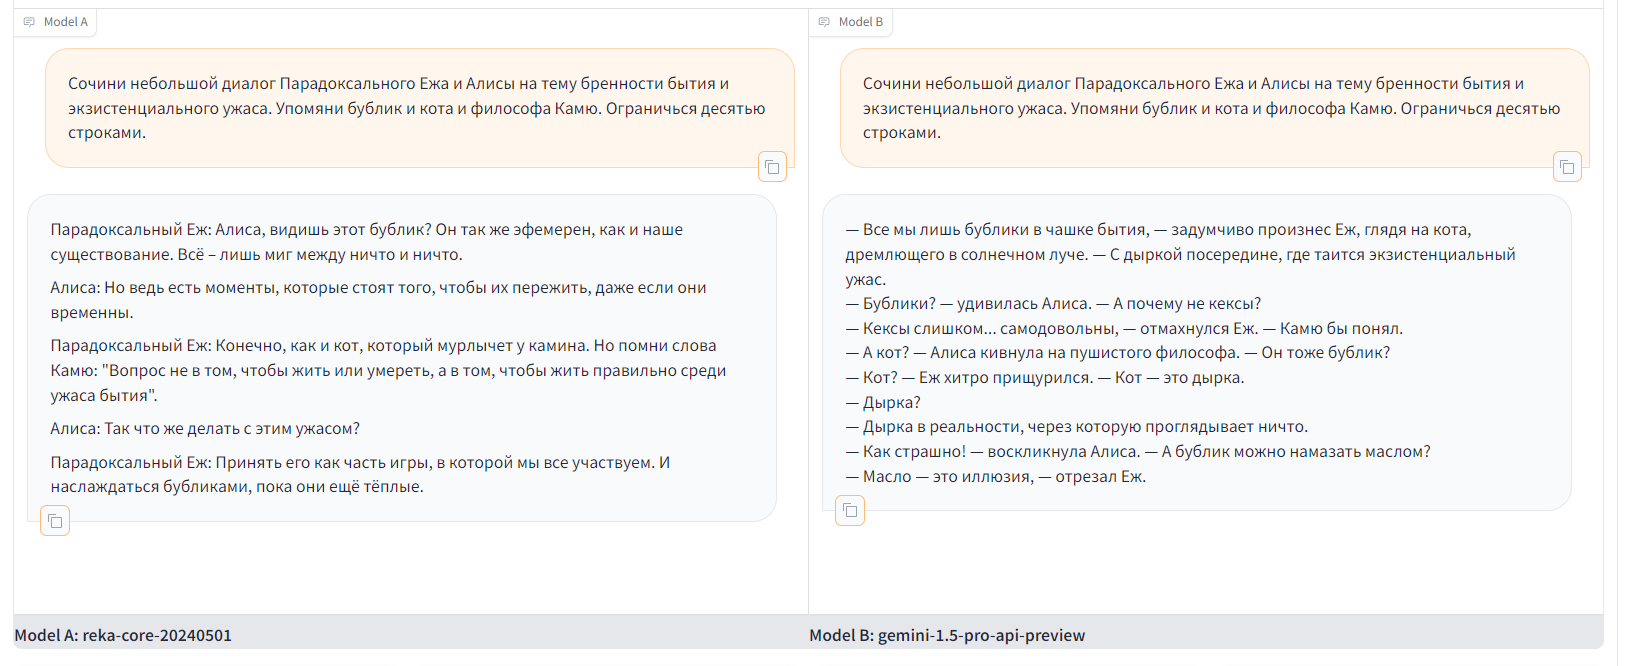Click 'Как страшно! — воскликнула Алиса' line
1632x666 pixels.
[1138, 452]
